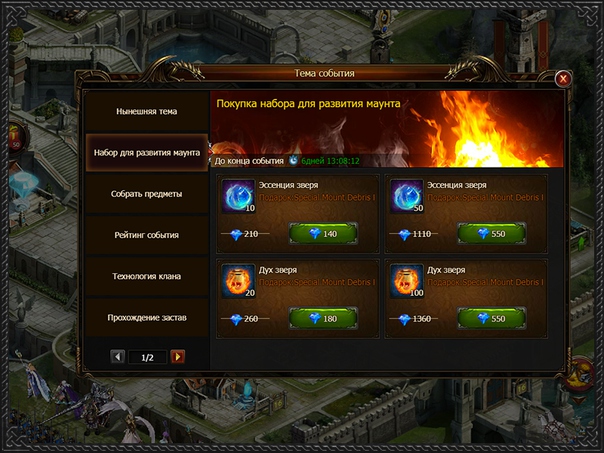
Task: Click the Дух зверя icon with quantity 20
Action: click(x=238, y=280)
